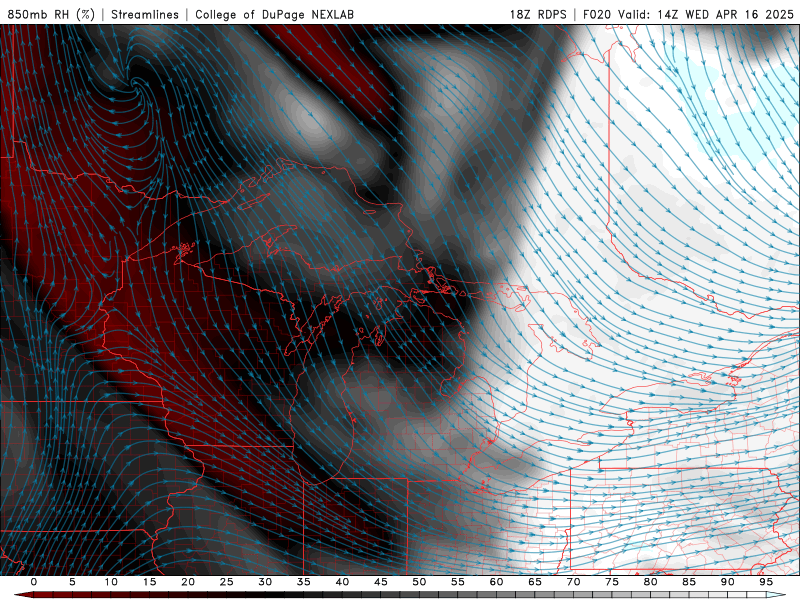This screenshot has width=800, height=600.
Task: Select the '18Z RDPS' model run label
Action: 538,14
